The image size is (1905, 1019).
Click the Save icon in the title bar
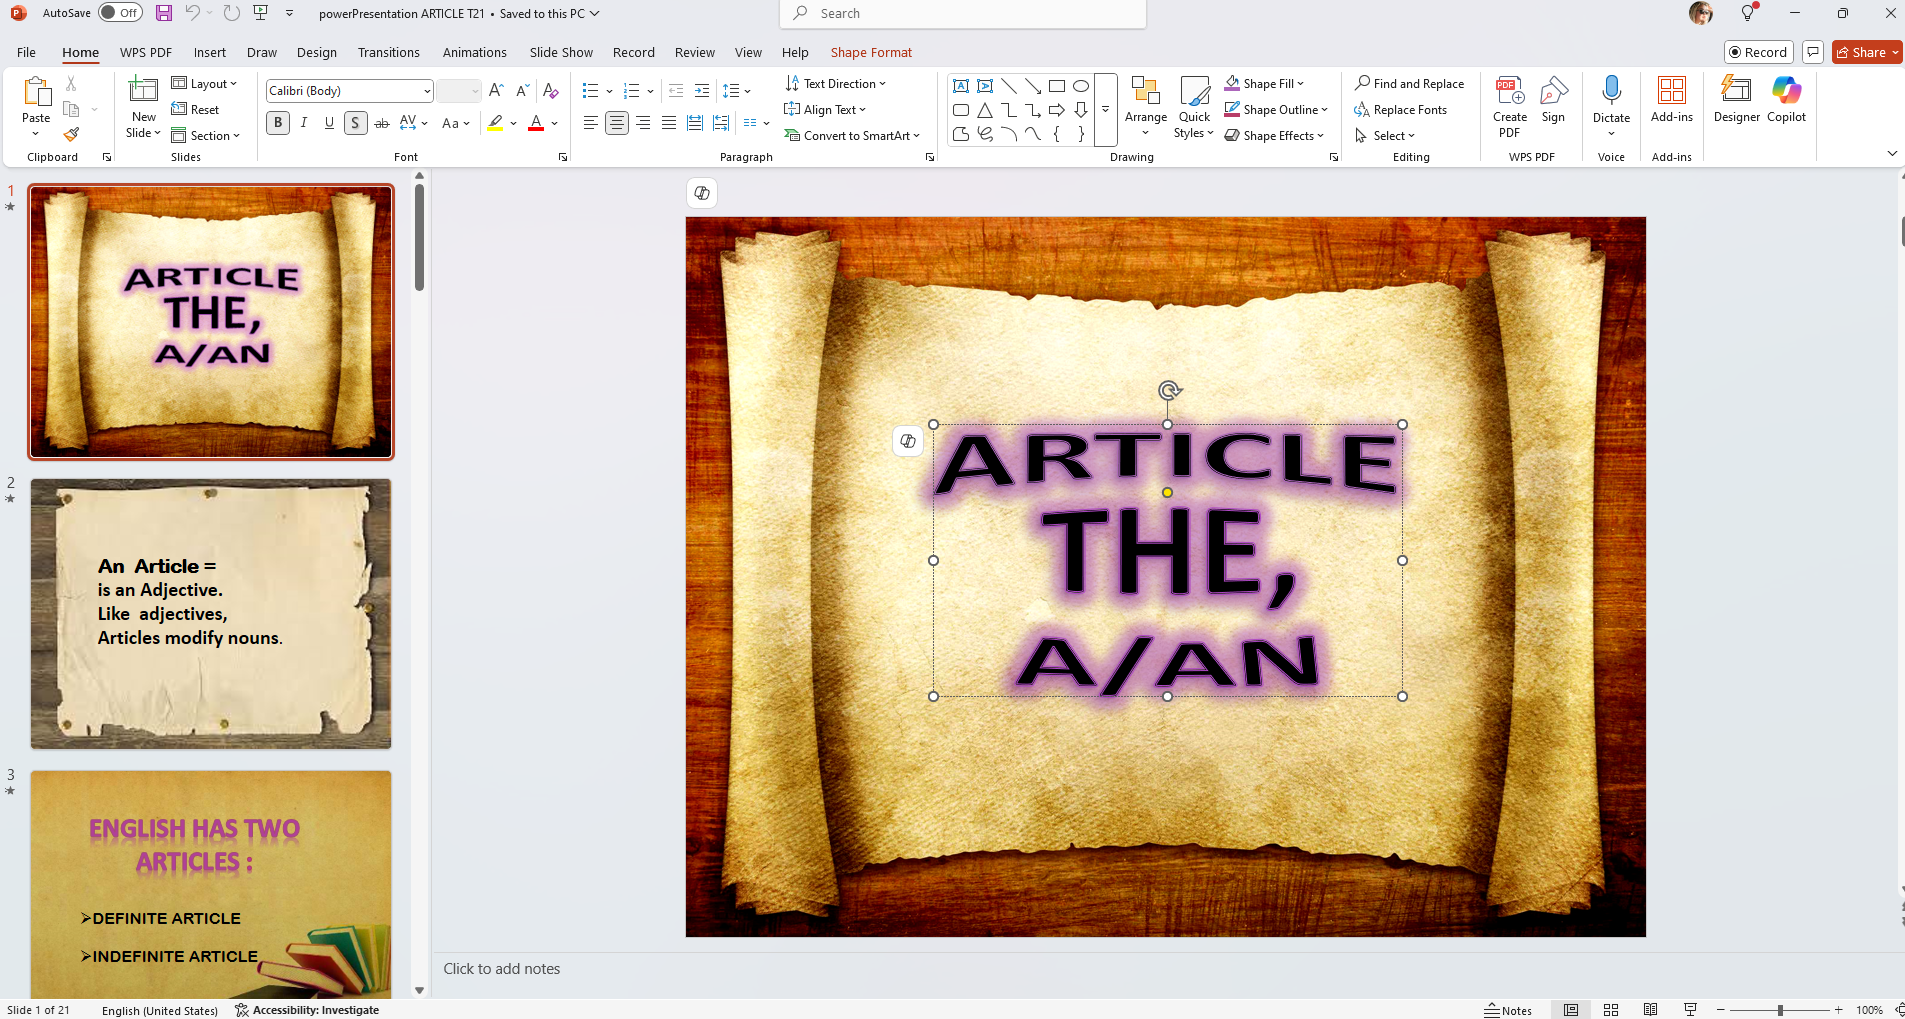(164, 13)
